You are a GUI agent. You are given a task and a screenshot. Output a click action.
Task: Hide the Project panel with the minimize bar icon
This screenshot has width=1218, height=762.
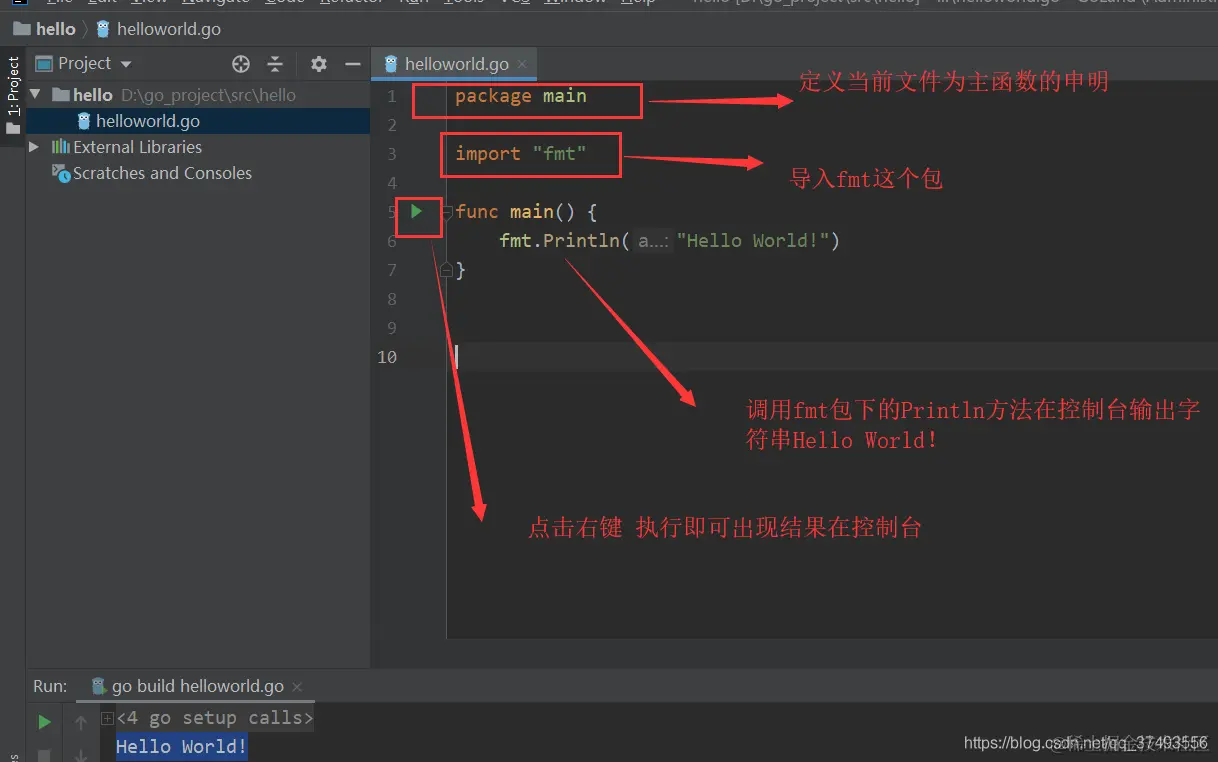pos(355,63)
